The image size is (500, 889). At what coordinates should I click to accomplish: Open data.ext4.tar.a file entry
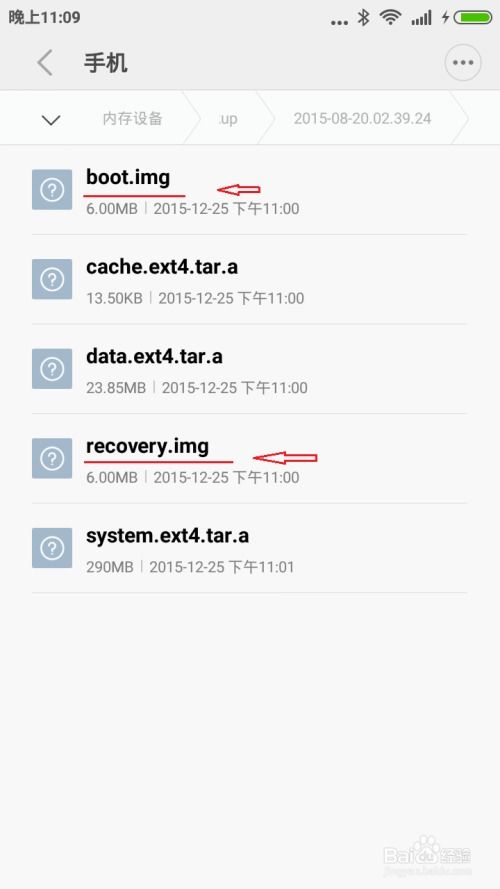pos(249,369)
